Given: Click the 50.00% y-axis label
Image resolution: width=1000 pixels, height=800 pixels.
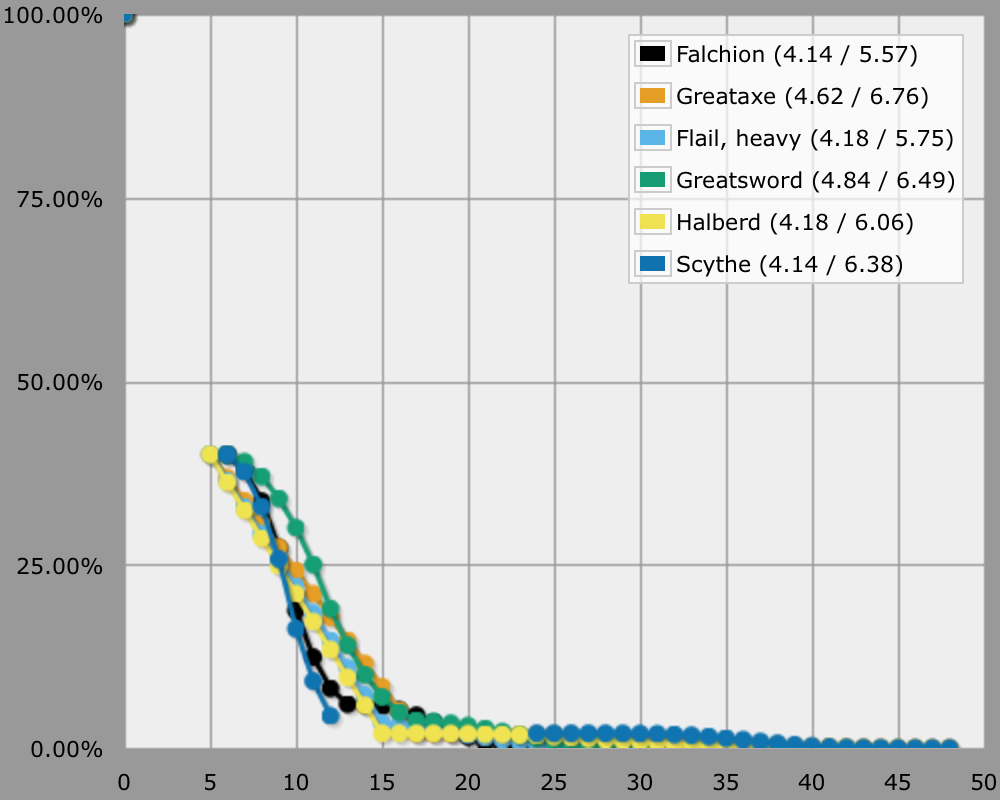Looking at the screenshot, I should click(62, 383).
